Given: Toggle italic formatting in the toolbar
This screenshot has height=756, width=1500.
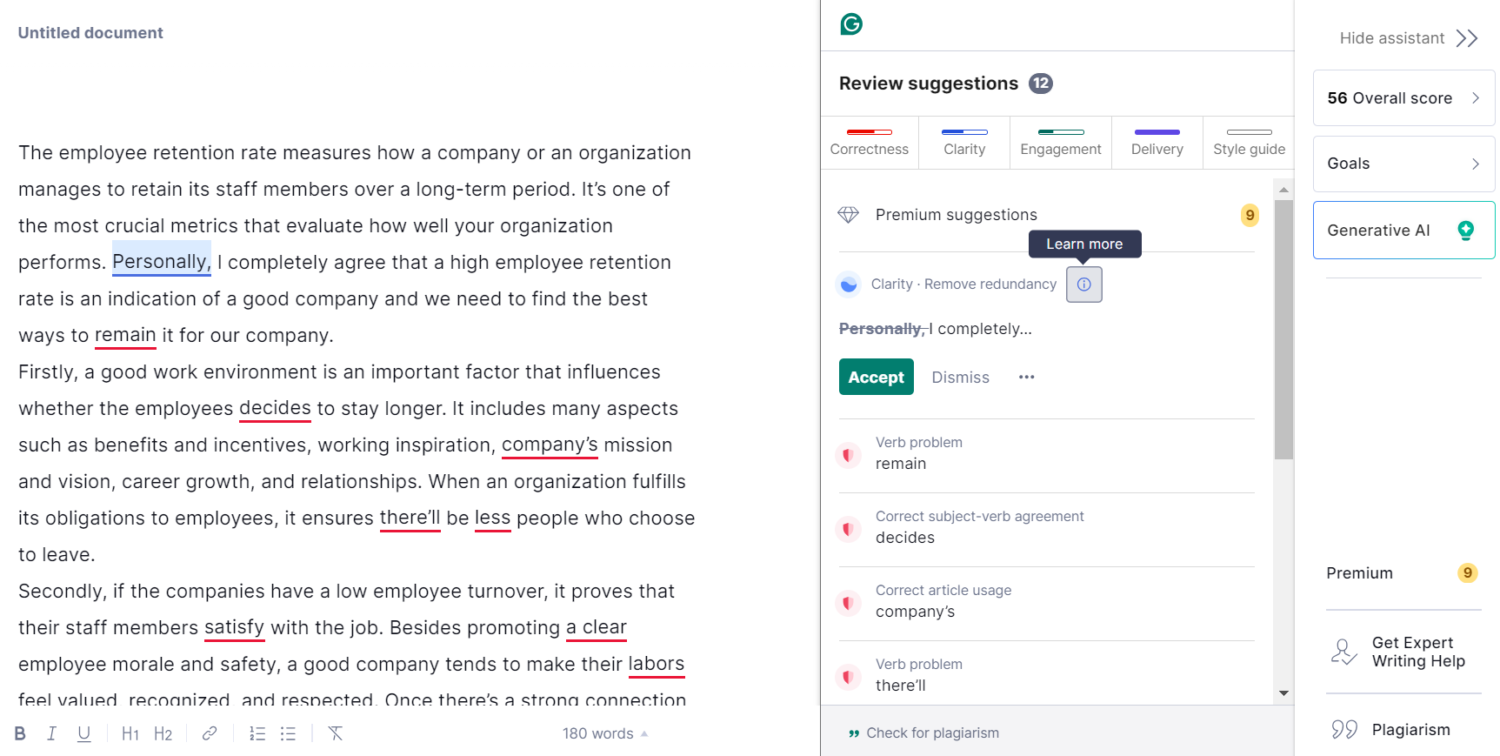Looking at the screenshot, I should point(52,734).
